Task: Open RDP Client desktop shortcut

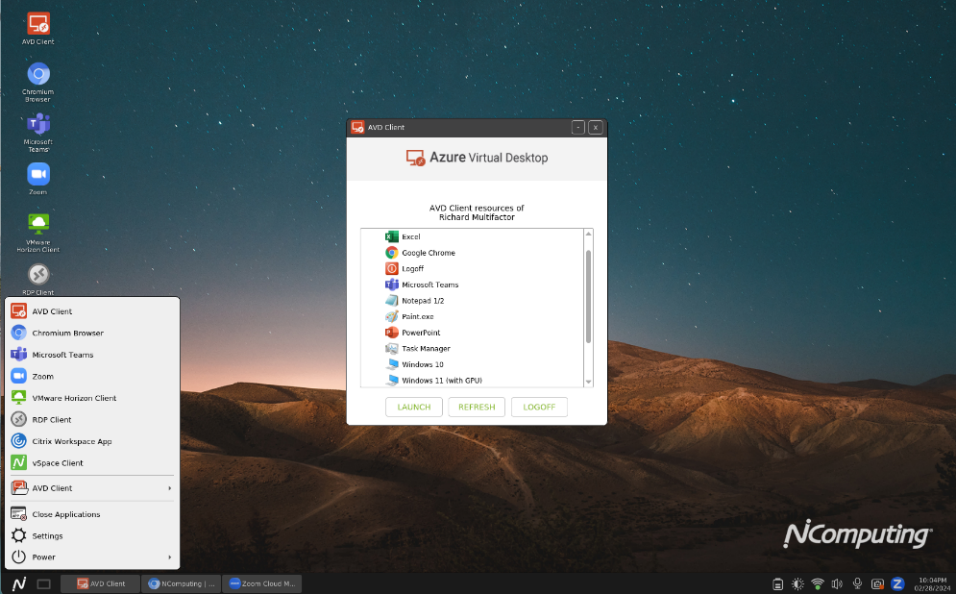Action: point(38,279)
